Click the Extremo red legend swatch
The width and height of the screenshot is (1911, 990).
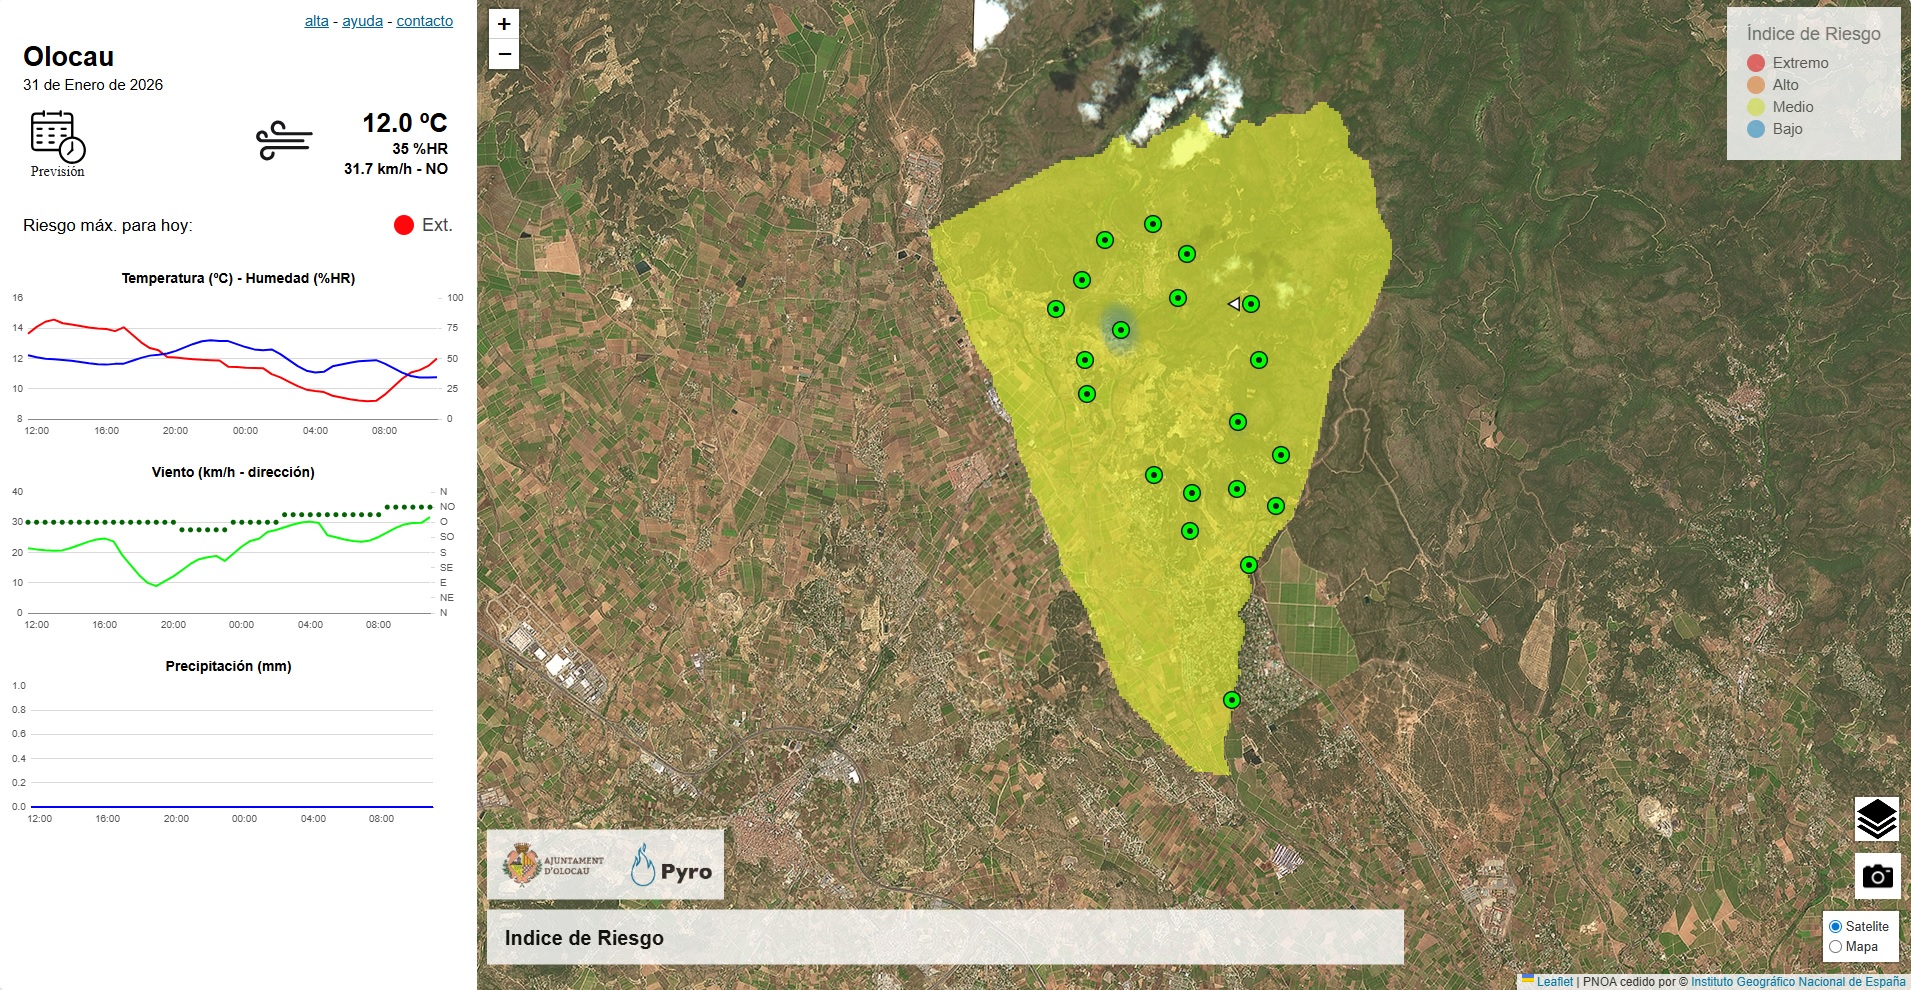1755,63
